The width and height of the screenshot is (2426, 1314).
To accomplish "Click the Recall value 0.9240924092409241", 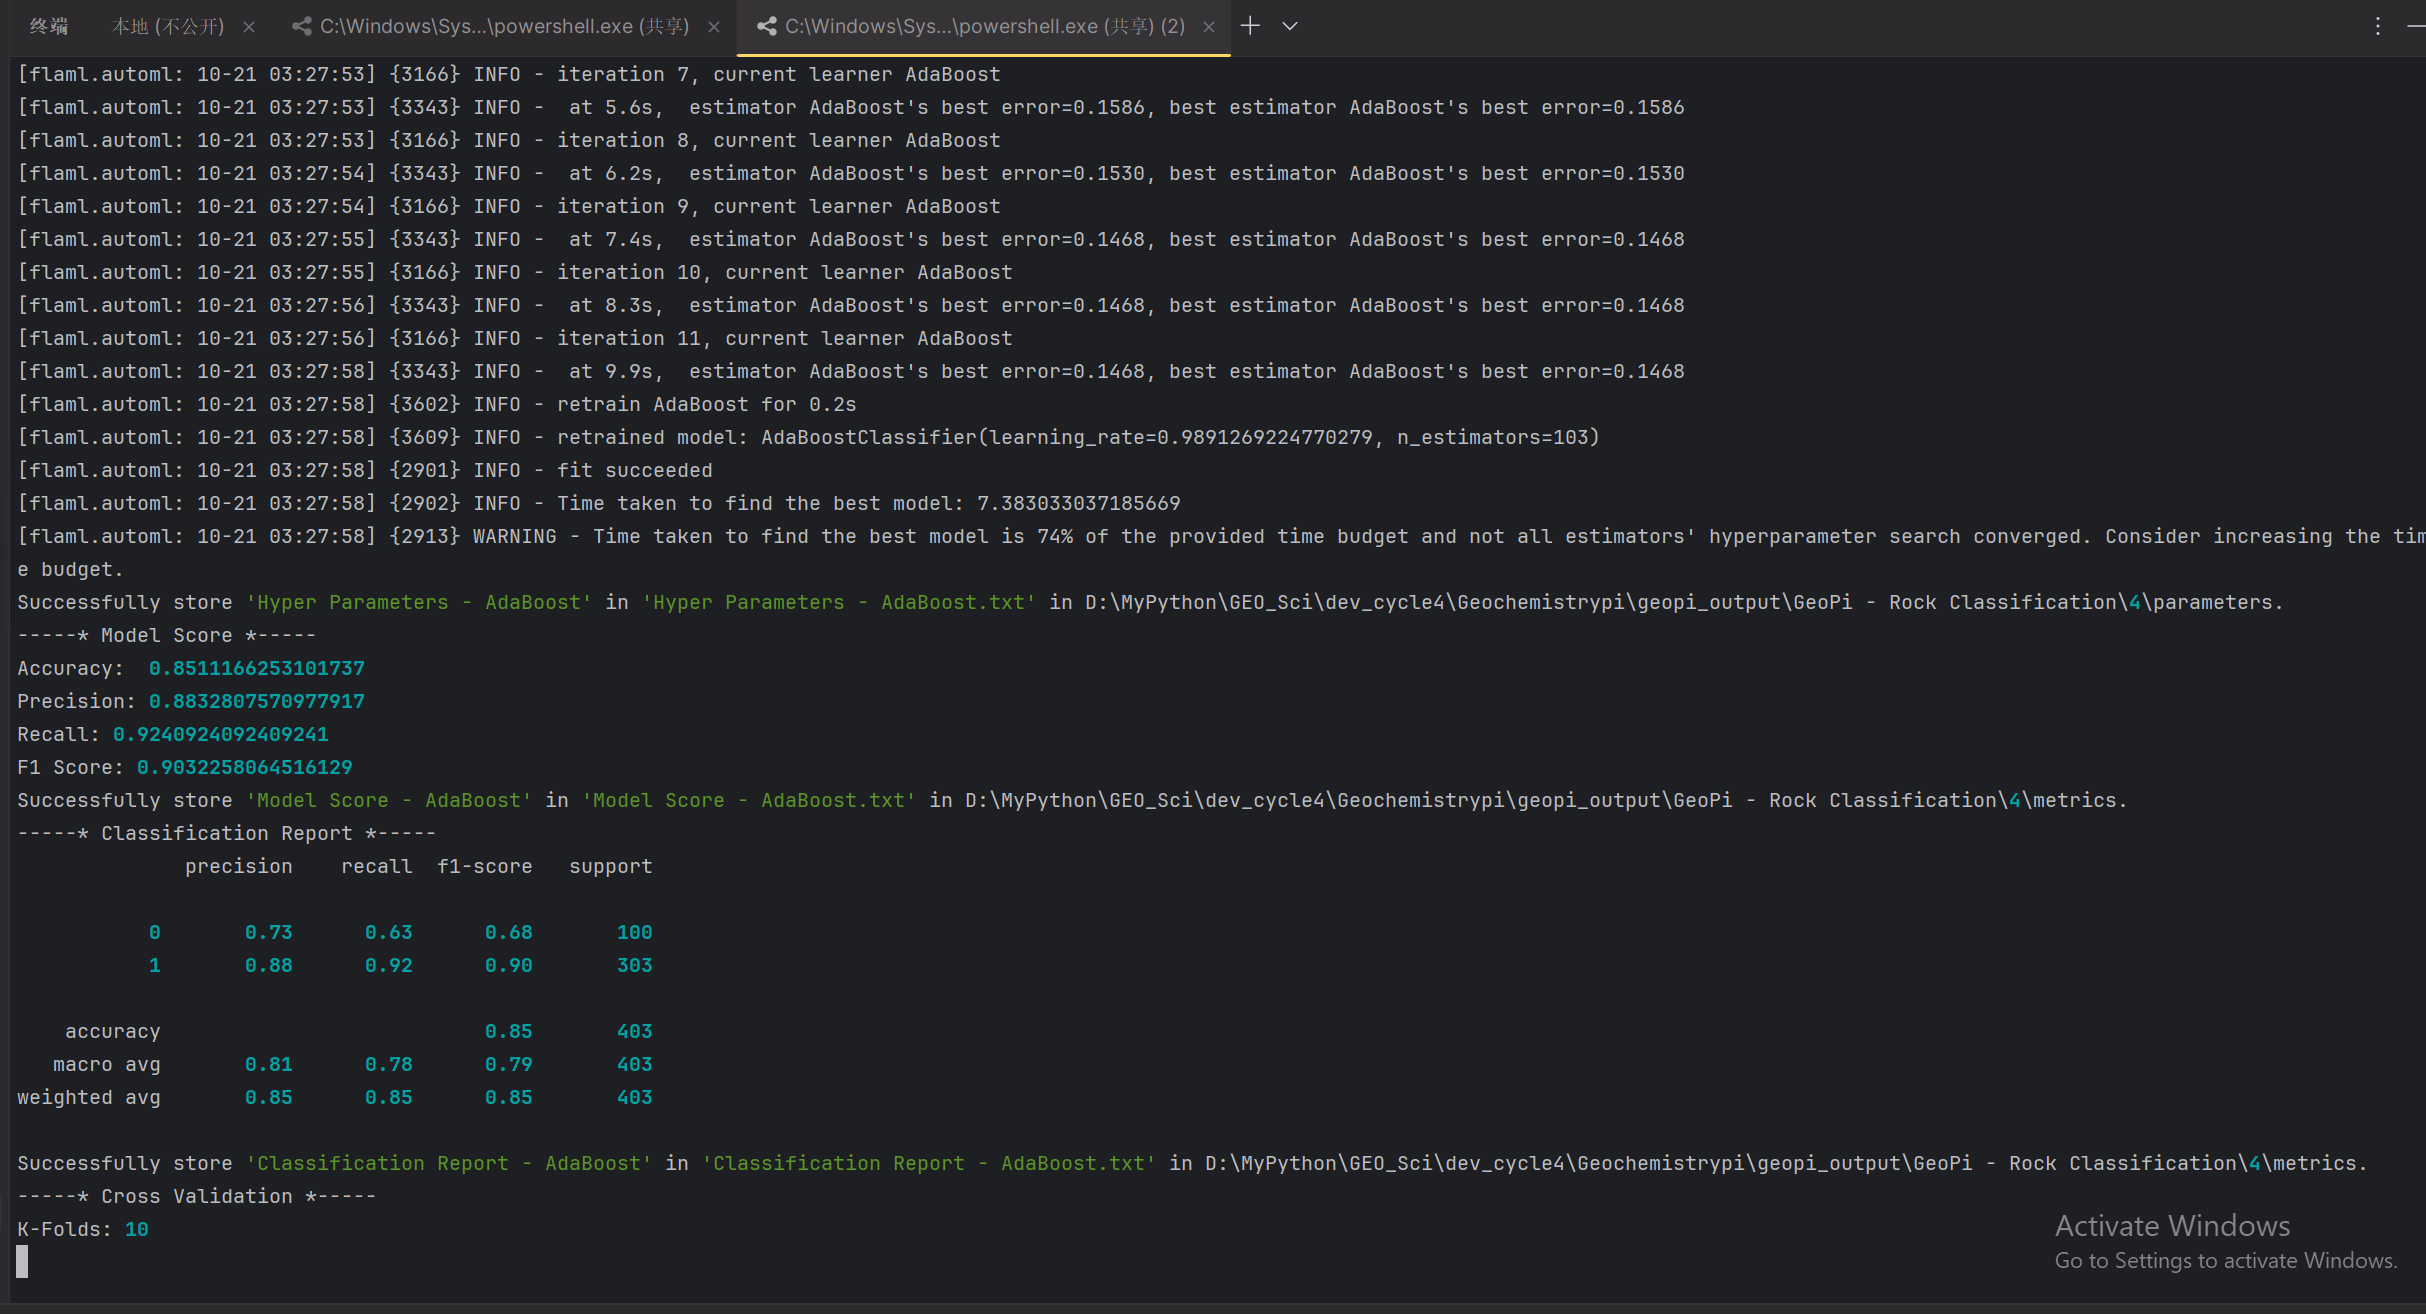I will coord(221,734).
